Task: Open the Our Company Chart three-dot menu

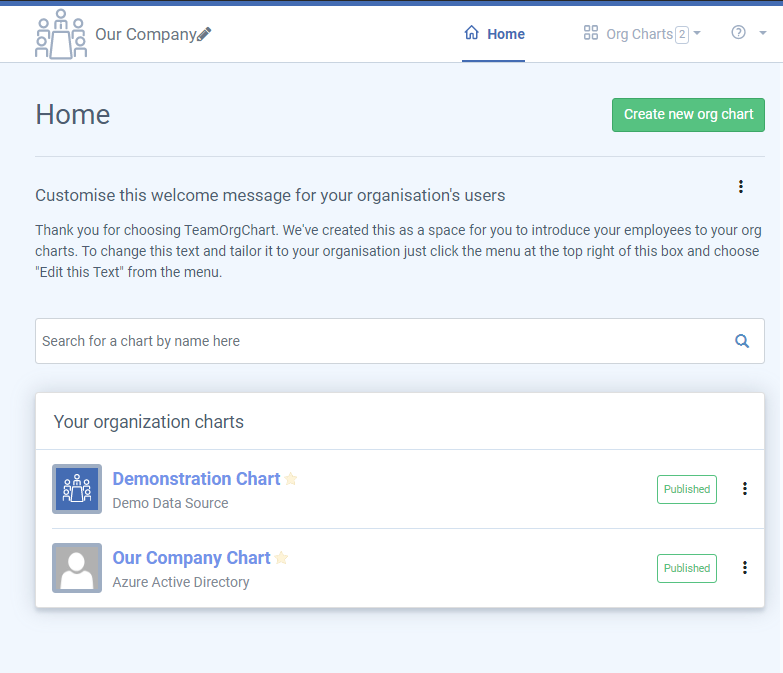Action: pos(745,568)
